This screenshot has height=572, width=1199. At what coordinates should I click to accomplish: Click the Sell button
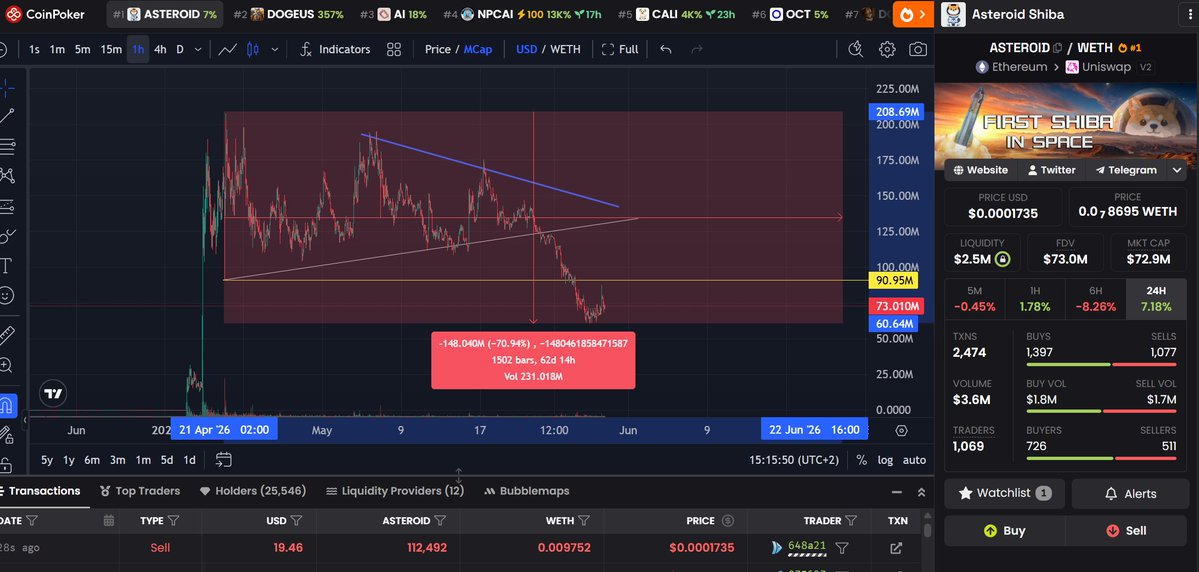tap(1126, 531)
